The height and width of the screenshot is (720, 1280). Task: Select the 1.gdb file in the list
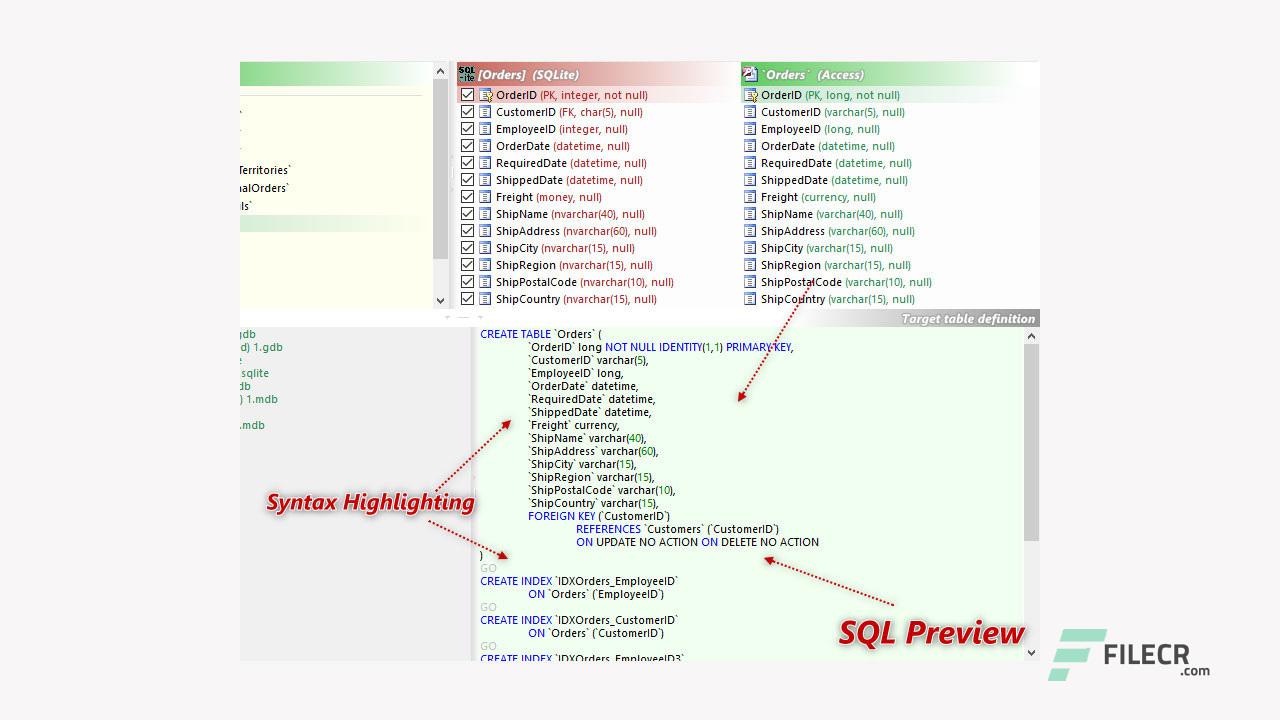click(261, 347)
